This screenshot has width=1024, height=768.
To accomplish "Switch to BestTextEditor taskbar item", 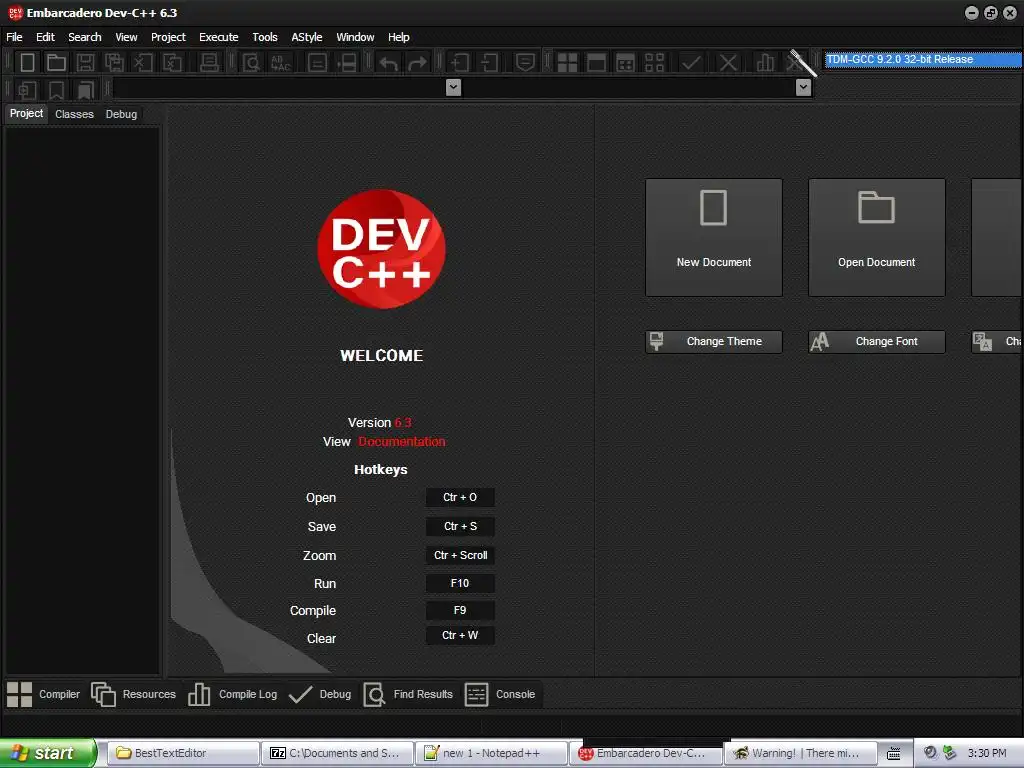I will (x=182, y=754).
